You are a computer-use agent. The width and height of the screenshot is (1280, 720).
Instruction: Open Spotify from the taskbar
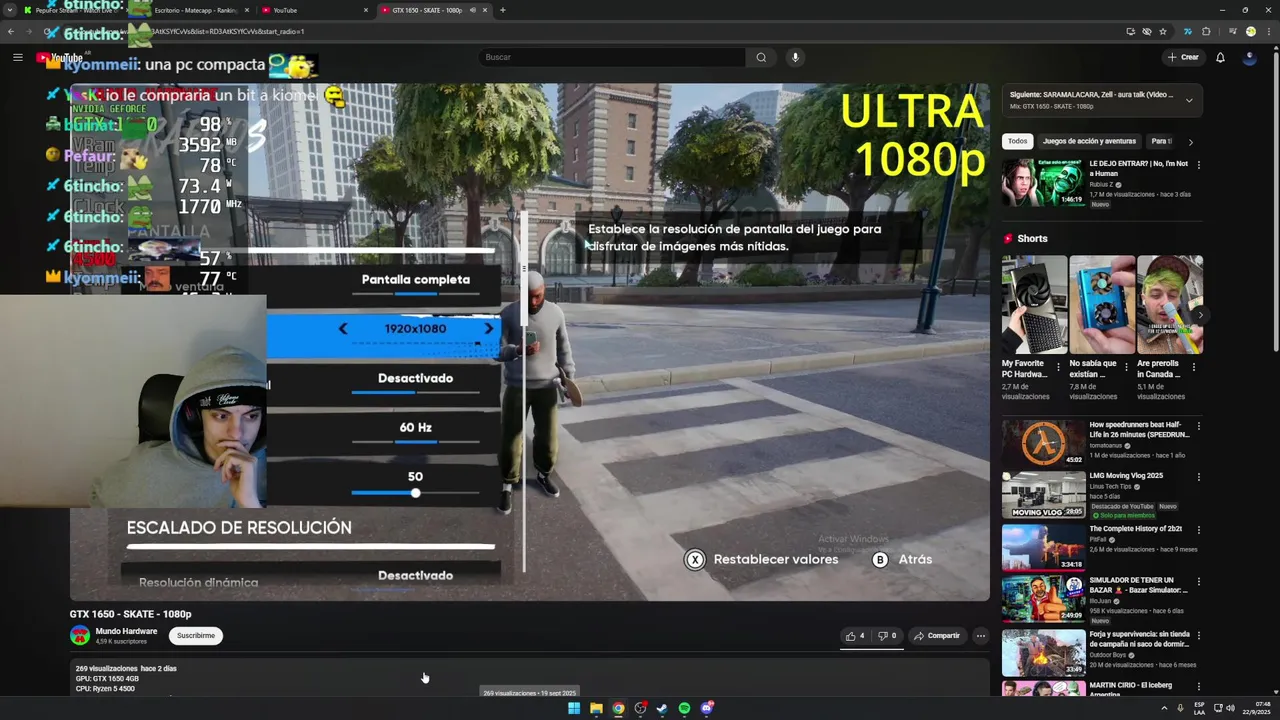[684, 708]
